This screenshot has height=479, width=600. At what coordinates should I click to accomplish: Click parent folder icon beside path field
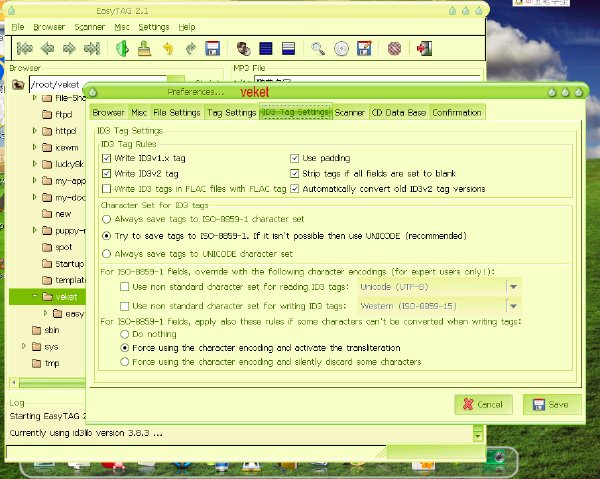[18, 84]
